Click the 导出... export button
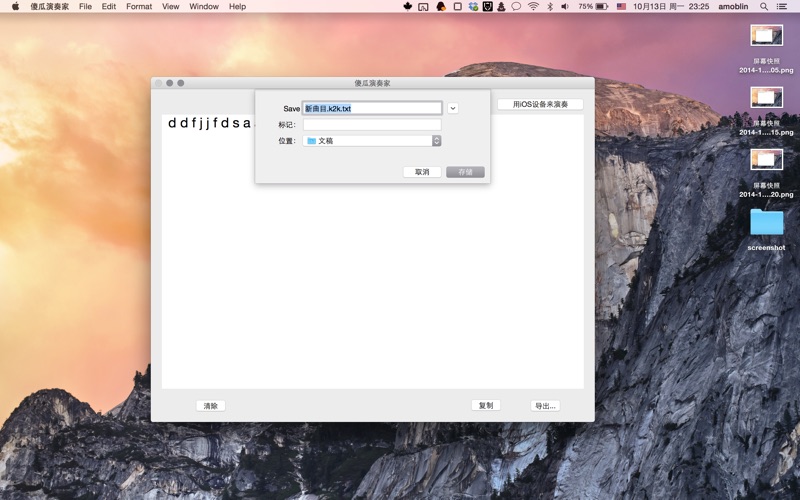 point(544,406)
